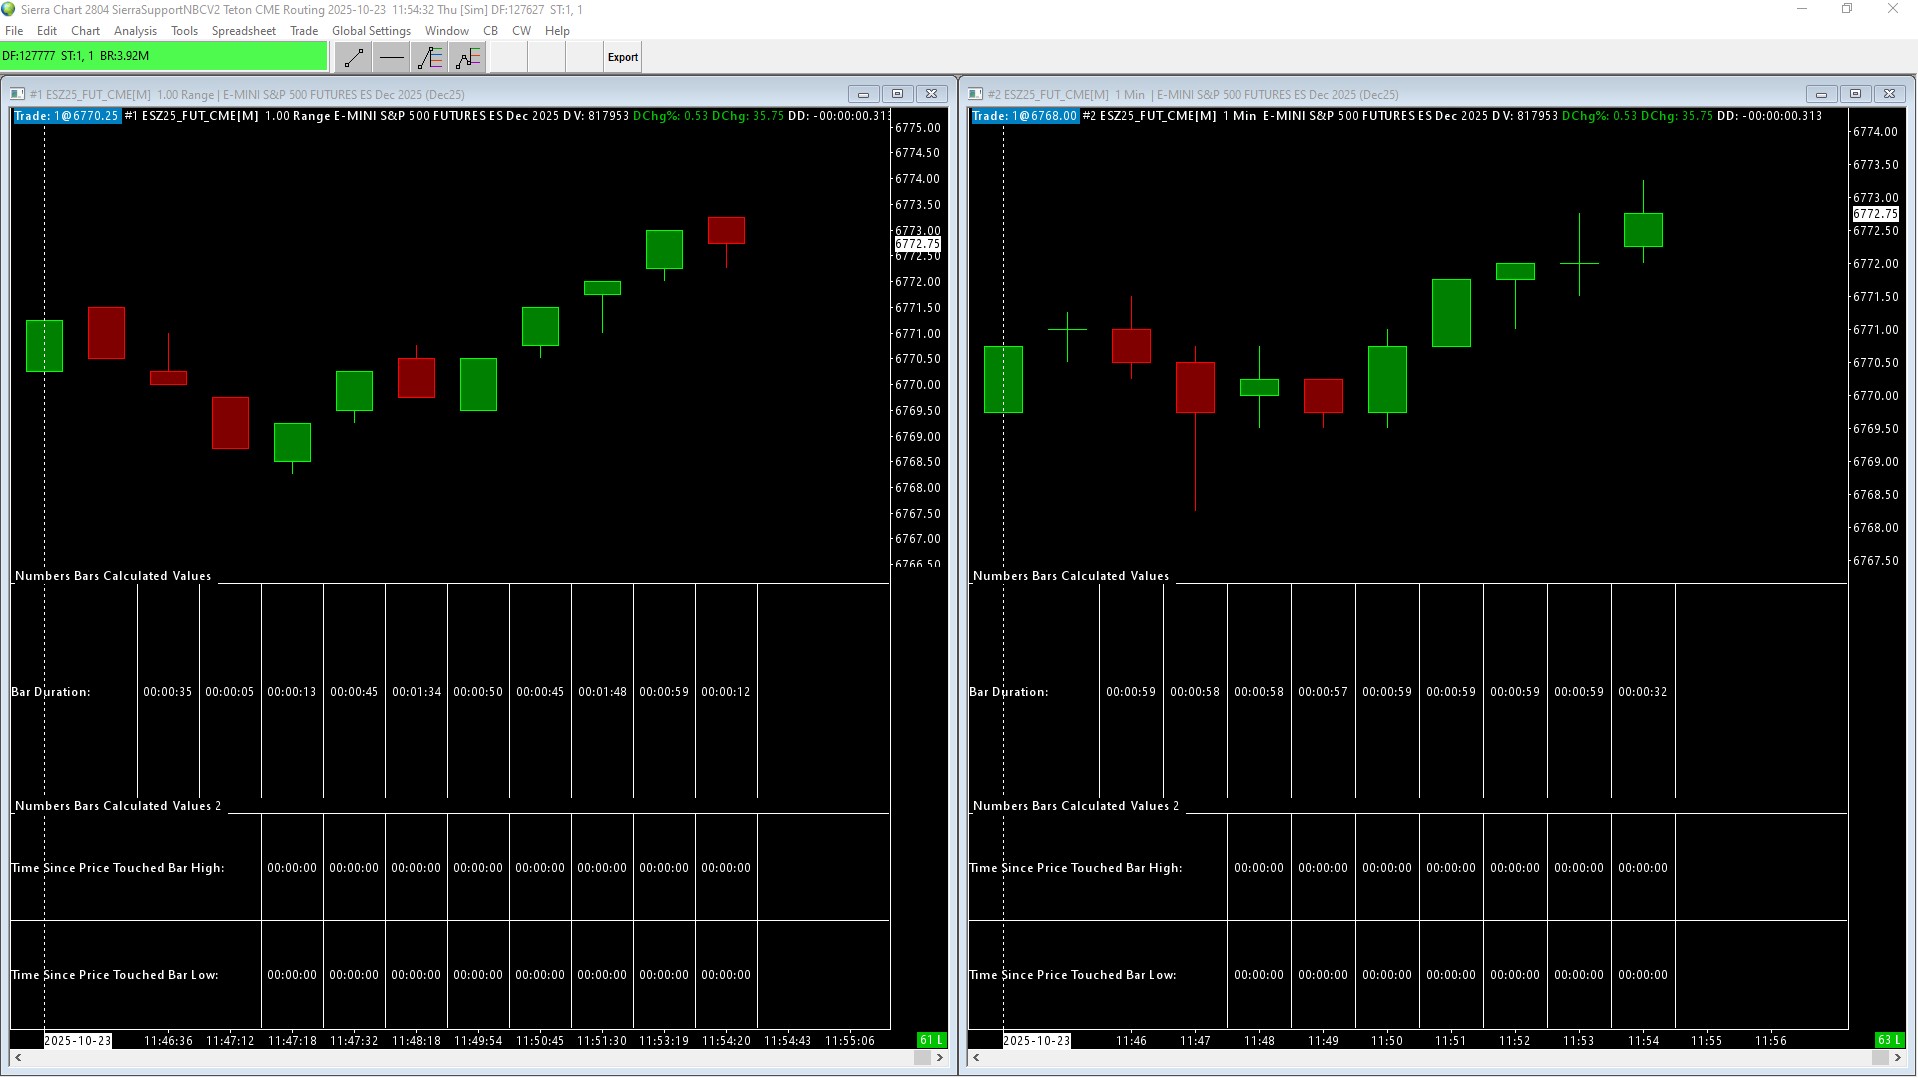
Task: Open the Window menu
Action: 446,31
